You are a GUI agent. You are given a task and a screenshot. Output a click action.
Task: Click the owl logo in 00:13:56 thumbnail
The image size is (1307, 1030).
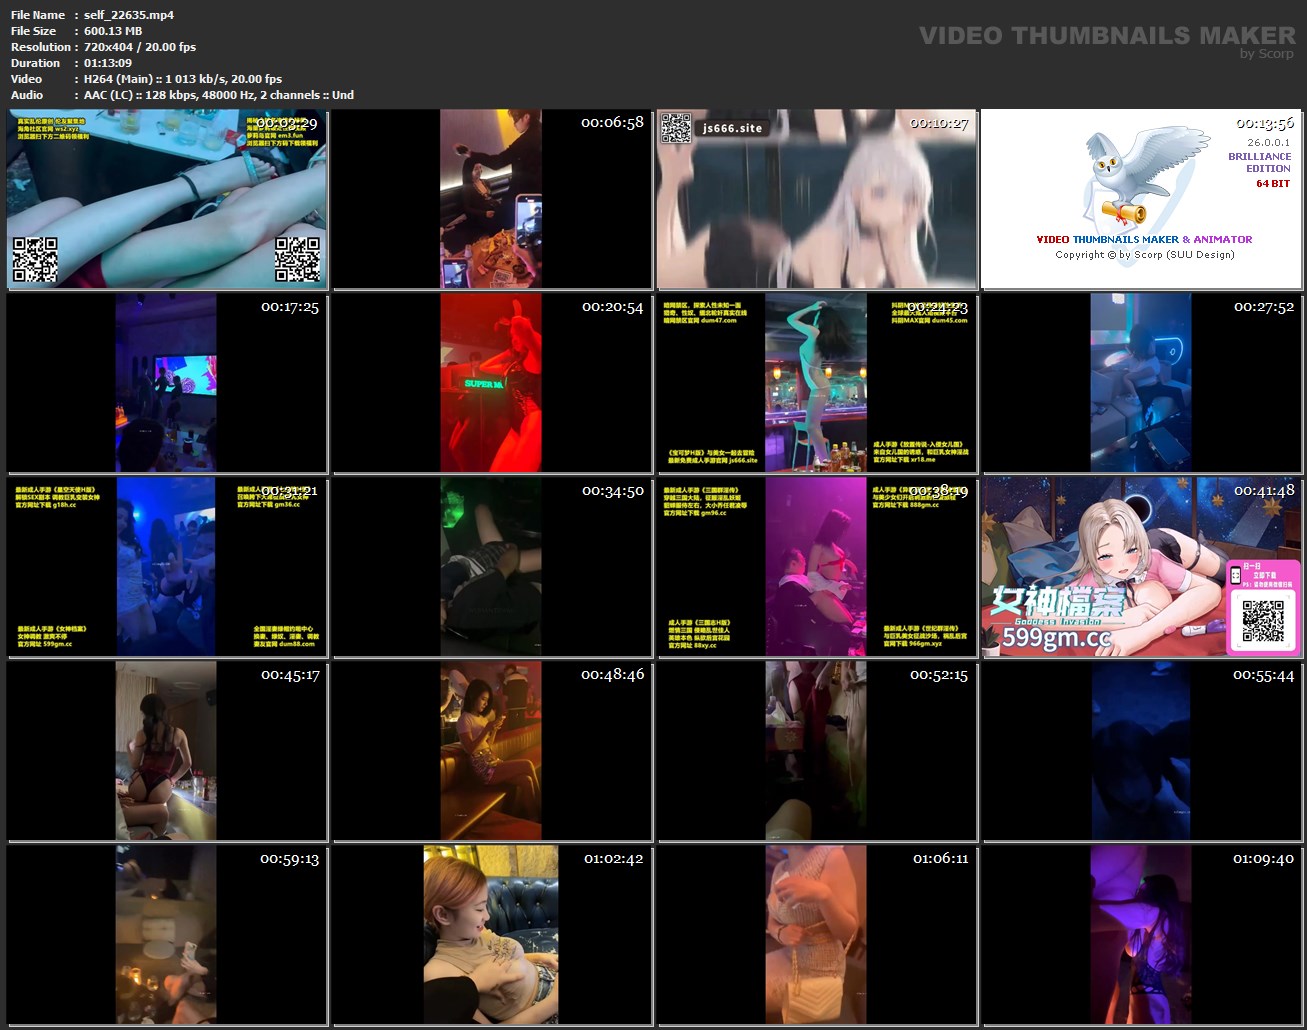[x=1140, y=177]
